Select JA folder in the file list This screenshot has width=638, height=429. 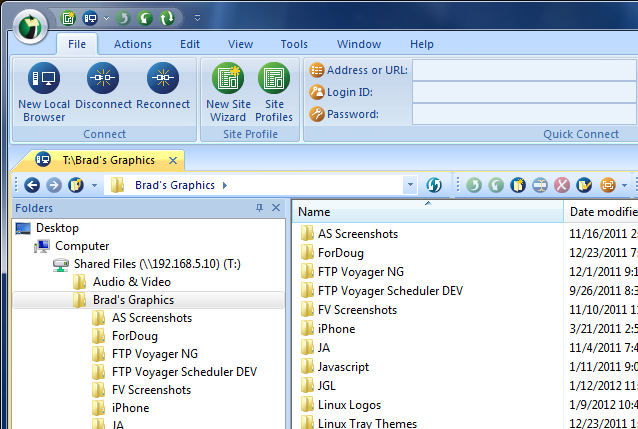[x=323, y=348]
